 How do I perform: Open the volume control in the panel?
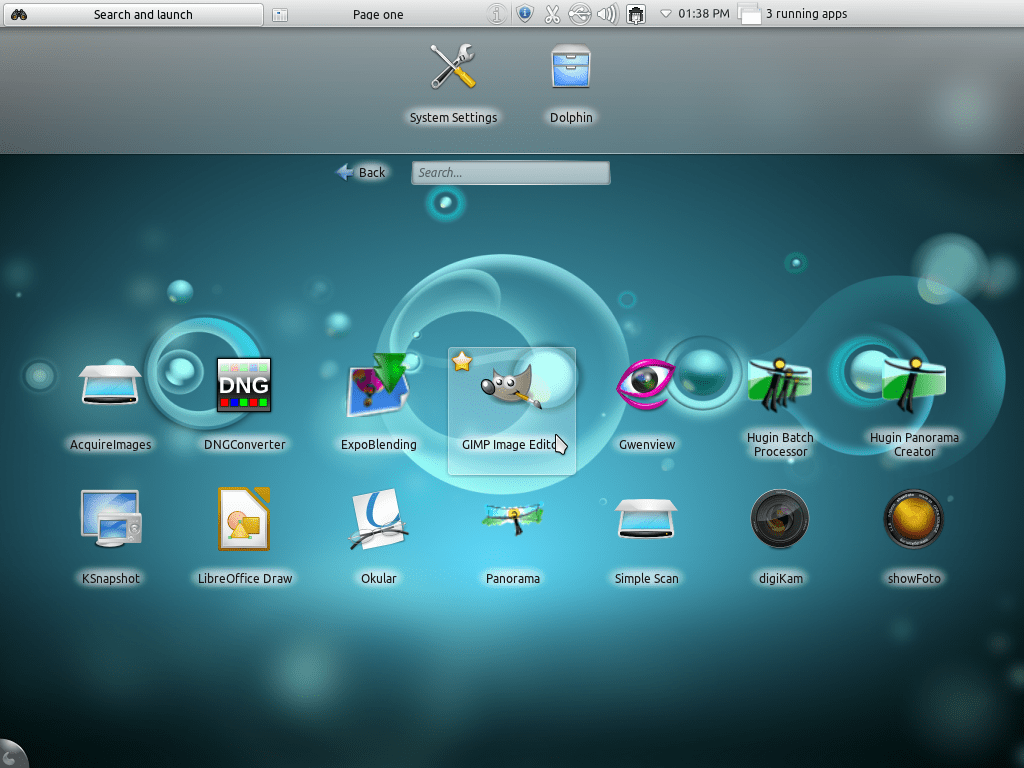(x=607, y=14)
